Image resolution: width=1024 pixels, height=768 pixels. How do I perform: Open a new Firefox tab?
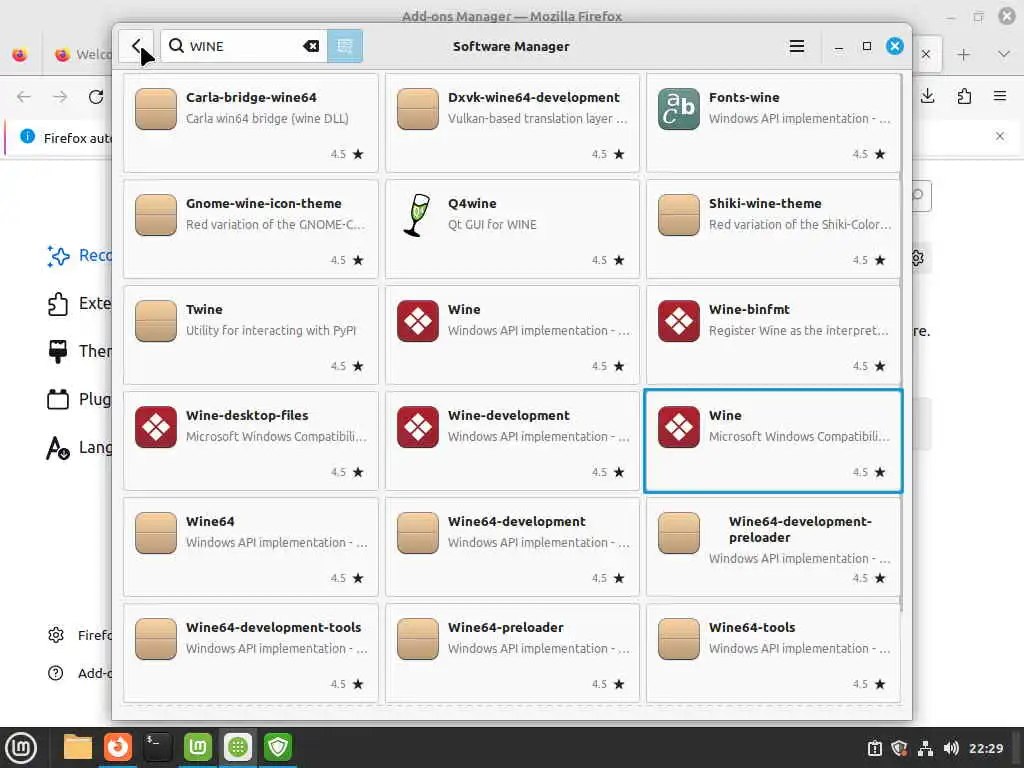[963, 55]
